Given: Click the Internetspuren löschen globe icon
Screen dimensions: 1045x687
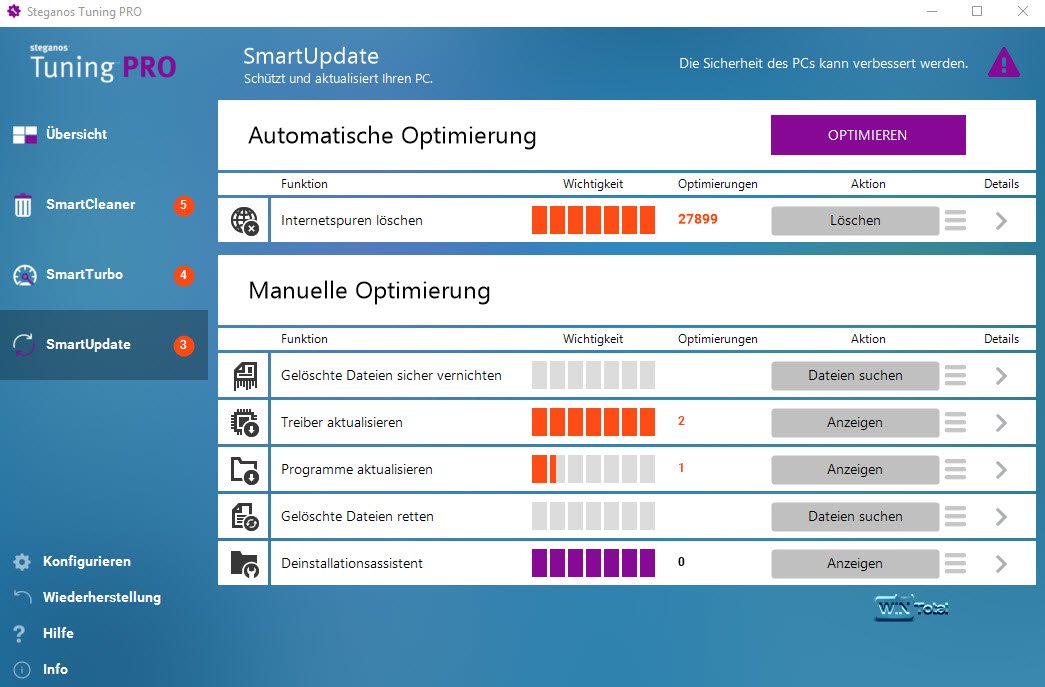Looking at the screenshot, I should (x=244, y=221).
